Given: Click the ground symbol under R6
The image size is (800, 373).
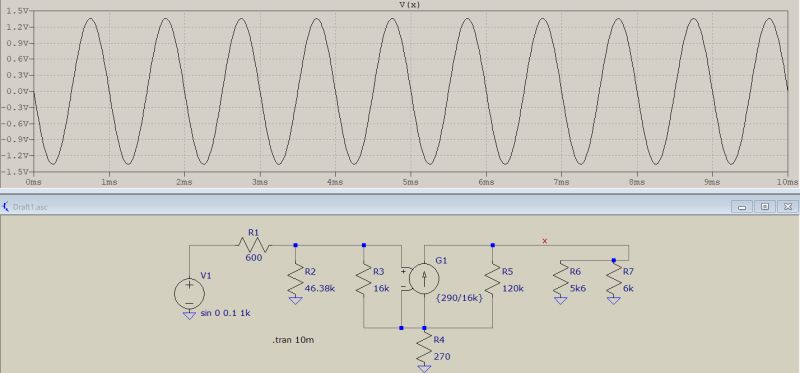Looking at the screenshot, I should 560,301.
